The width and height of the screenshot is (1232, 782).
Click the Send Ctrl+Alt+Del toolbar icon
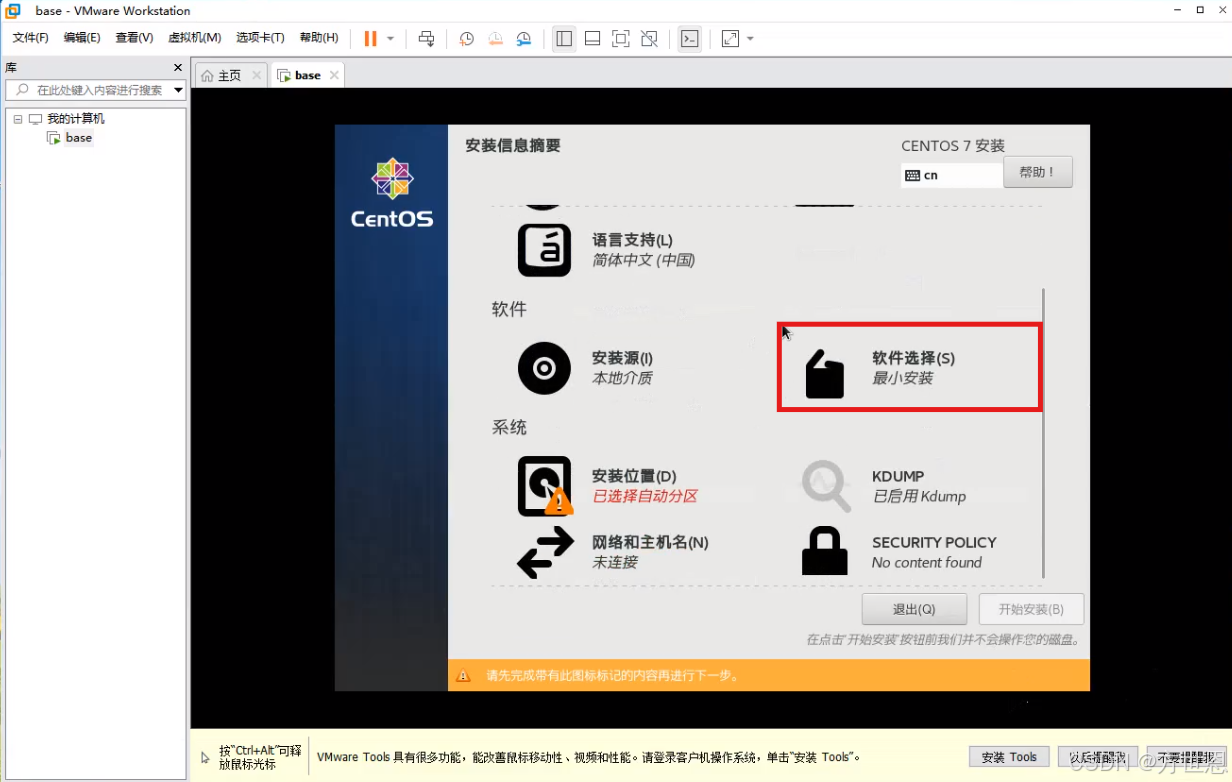coord(426,38)
